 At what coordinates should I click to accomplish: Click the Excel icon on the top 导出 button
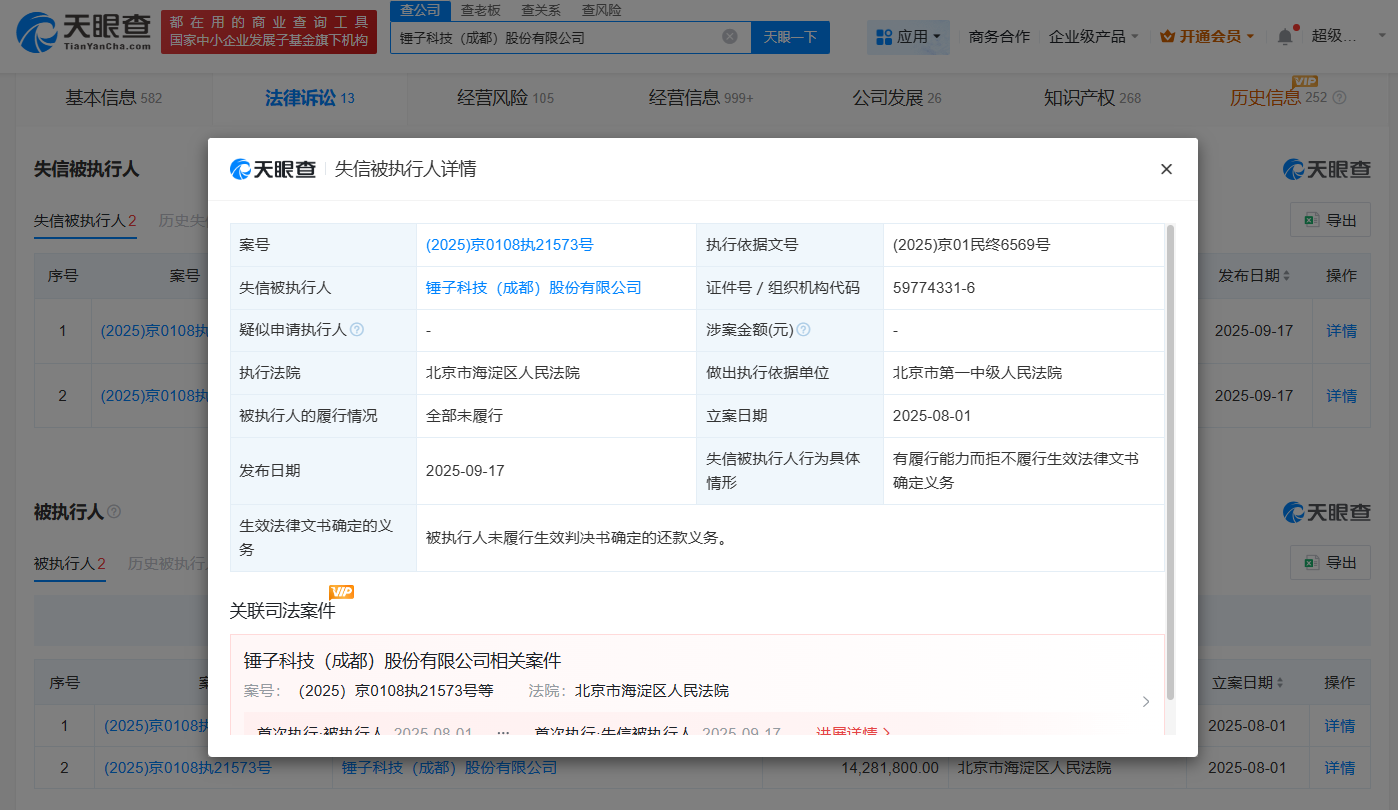pyautogui.click(x=1315, y=219)
